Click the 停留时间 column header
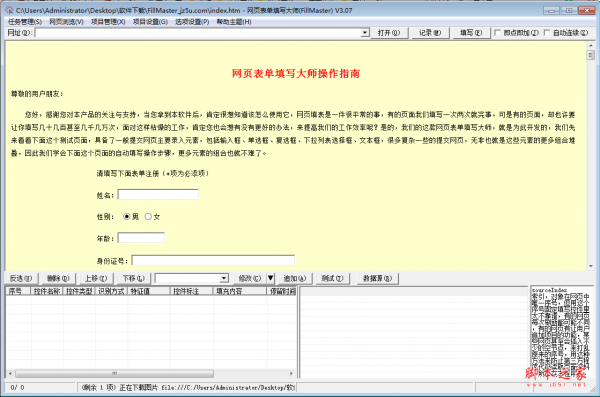The image size is (600, 397). pyautogui.click(x=282, y=291)
